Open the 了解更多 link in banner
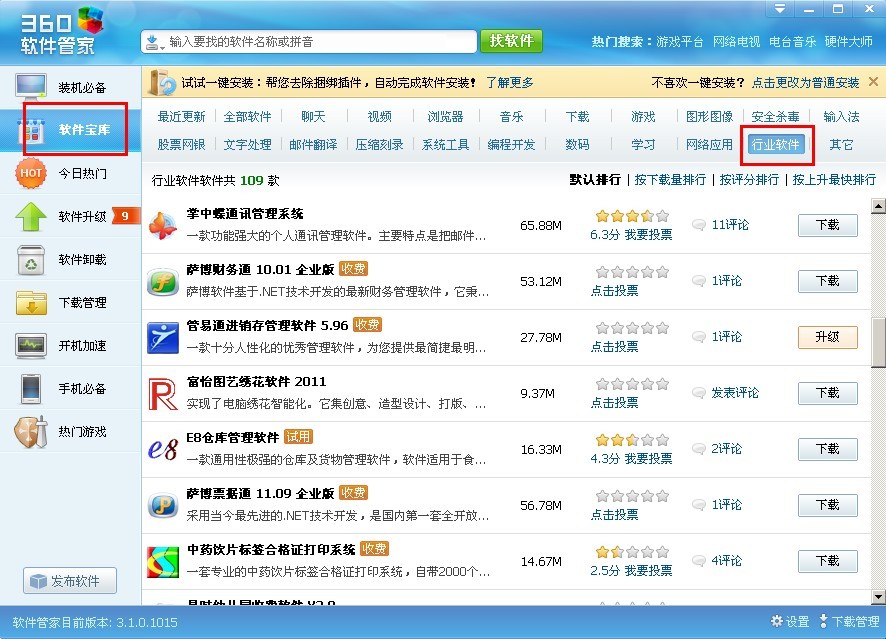The height and width of the screenshot is (639, 886). point(510,83)
